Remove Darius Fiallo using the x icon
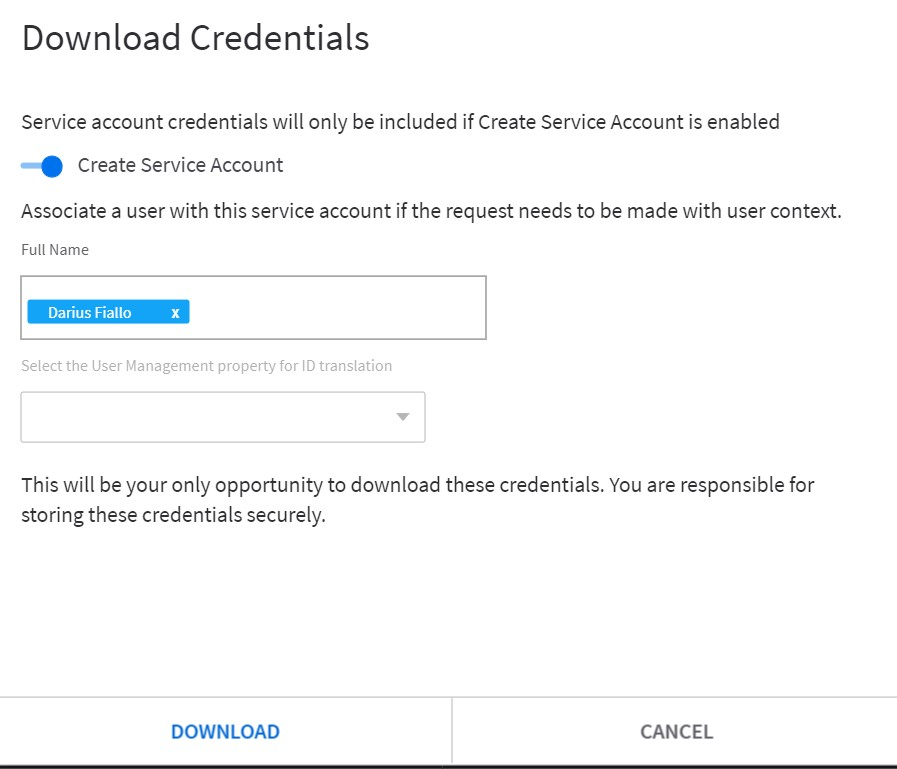 [x=175, y=313]
